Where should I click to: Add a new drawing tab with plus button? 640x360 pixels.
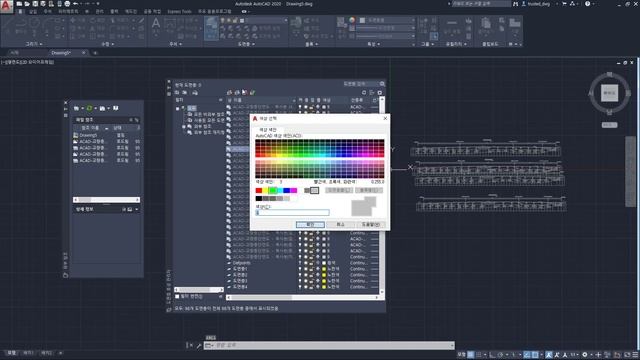[95, 53]
